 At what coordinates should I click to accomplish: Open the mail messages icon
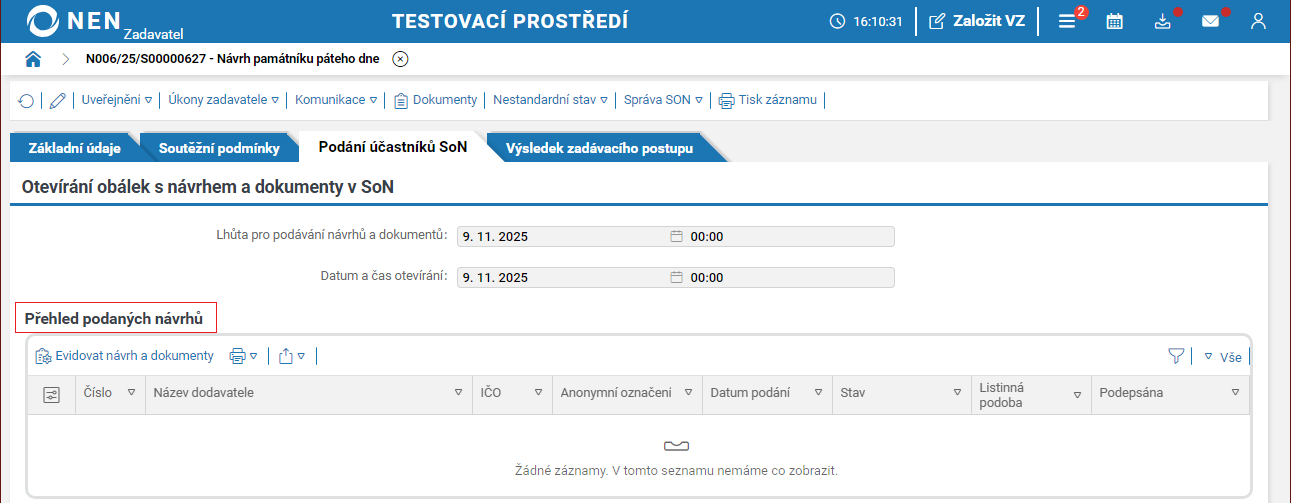click(1210, 21)
